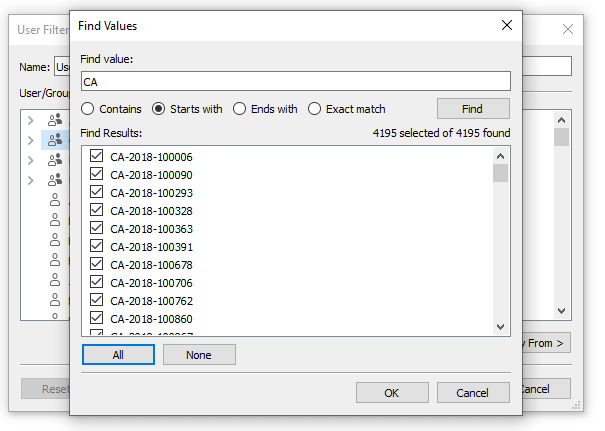Uncheck the CA-2018-100006 checkbox
This screenshot has width=605, height=431.
coord(96,156)
